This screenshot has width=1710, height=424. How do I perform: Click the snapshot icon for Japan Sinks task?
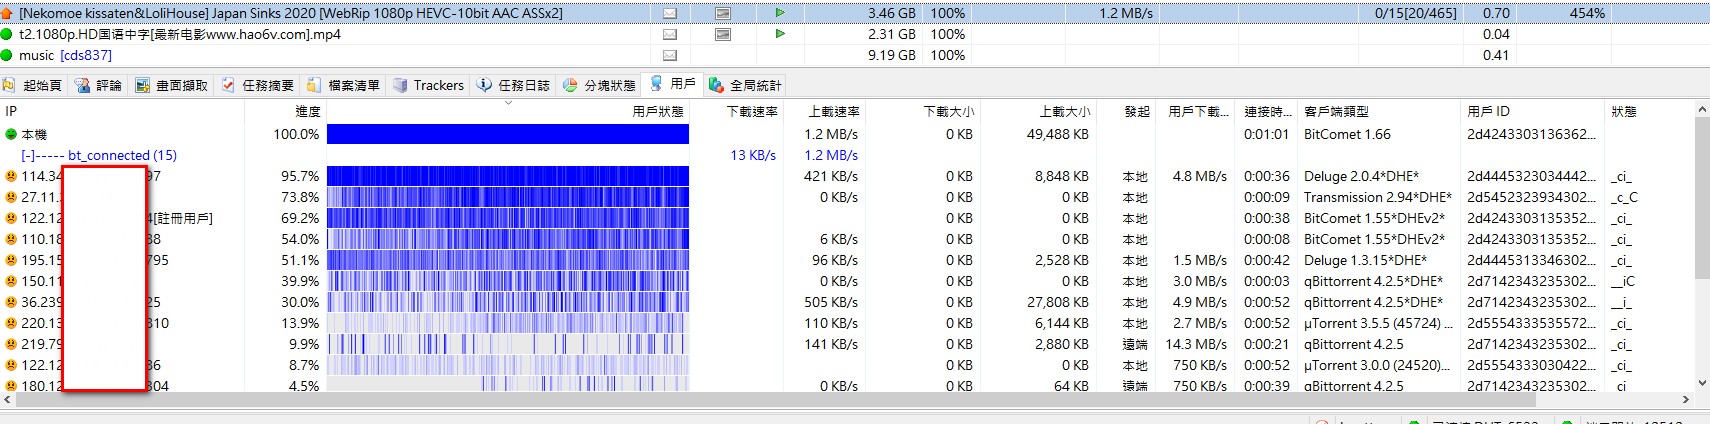click(x=723, y=13)
